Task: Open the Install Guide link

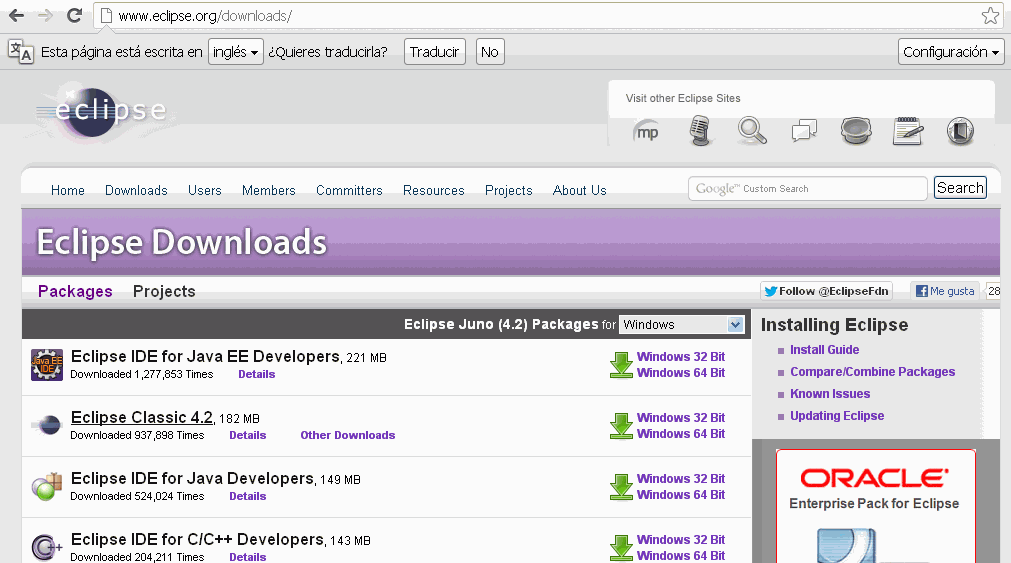Action: coord(825,350)
